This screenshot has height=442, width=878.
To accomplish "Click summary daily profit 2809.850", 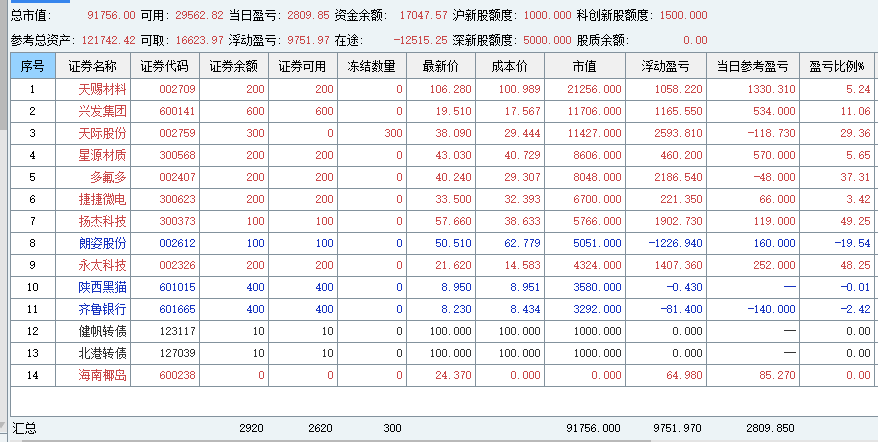I will (770, 429).
